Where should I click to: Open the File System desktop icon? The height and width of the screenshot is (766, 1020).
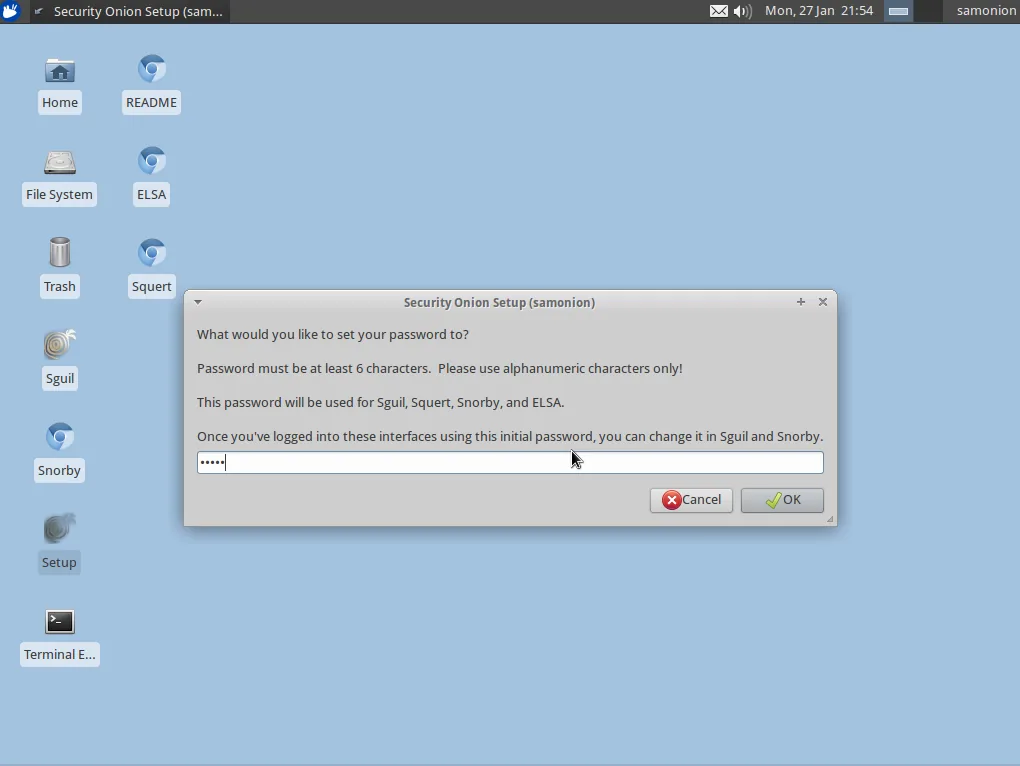point(59,176)
